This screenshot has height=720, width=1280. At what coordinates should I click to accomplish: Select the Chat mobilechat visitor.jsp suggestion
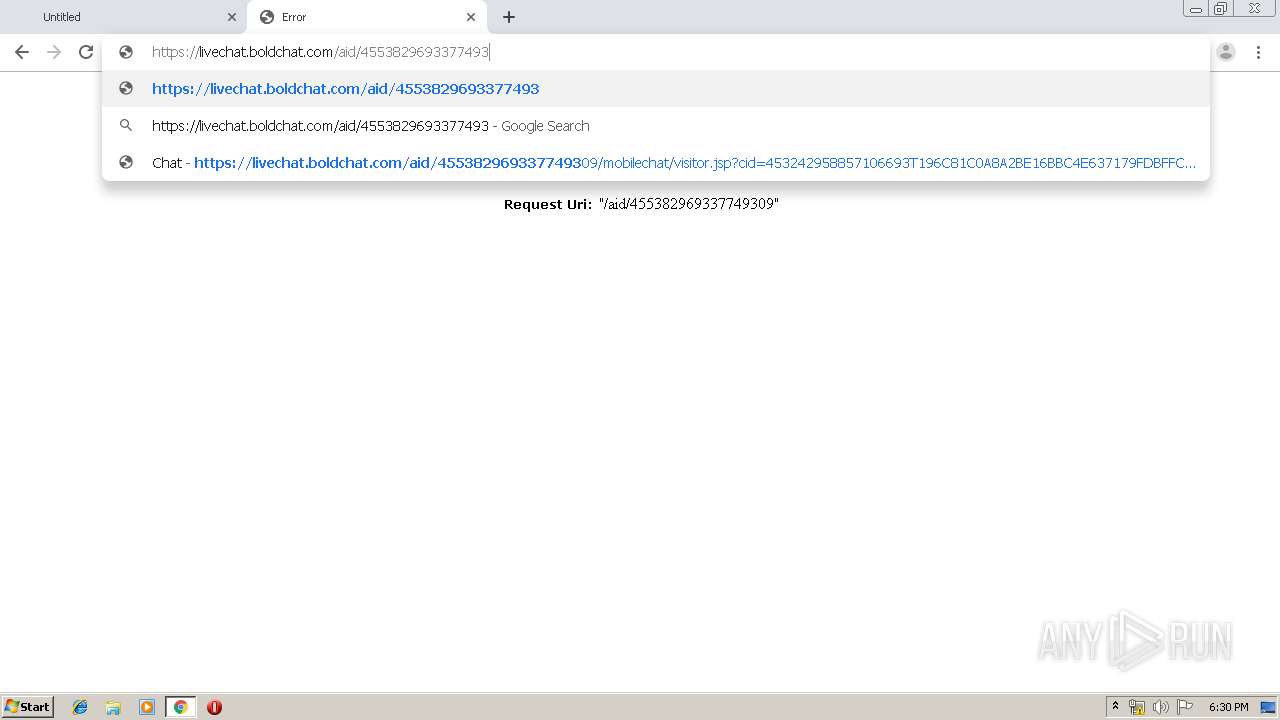pyautogui.click(x=656, y=163)
